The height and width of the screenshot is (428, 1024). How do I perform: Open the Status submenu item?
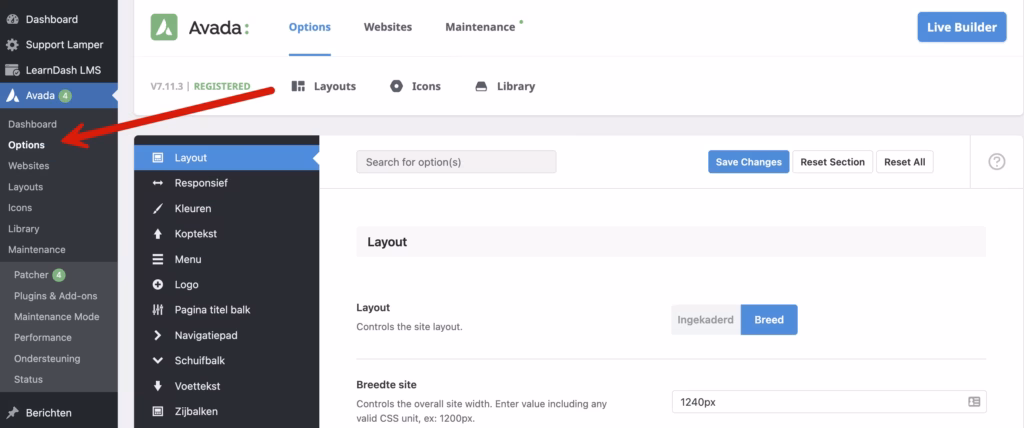pos(28,380)
